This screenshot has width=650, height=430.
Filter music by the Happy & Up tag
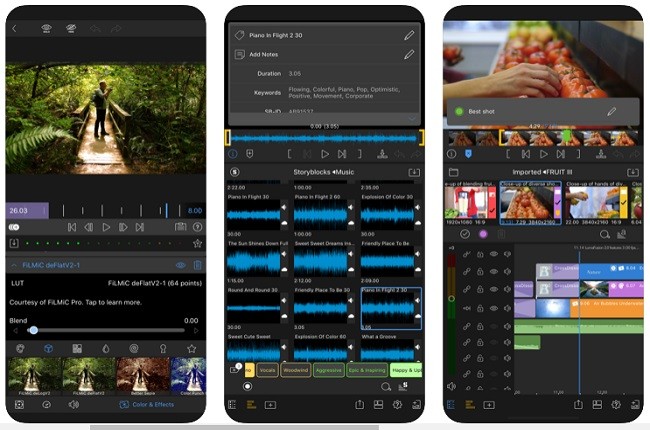point(406,370)
